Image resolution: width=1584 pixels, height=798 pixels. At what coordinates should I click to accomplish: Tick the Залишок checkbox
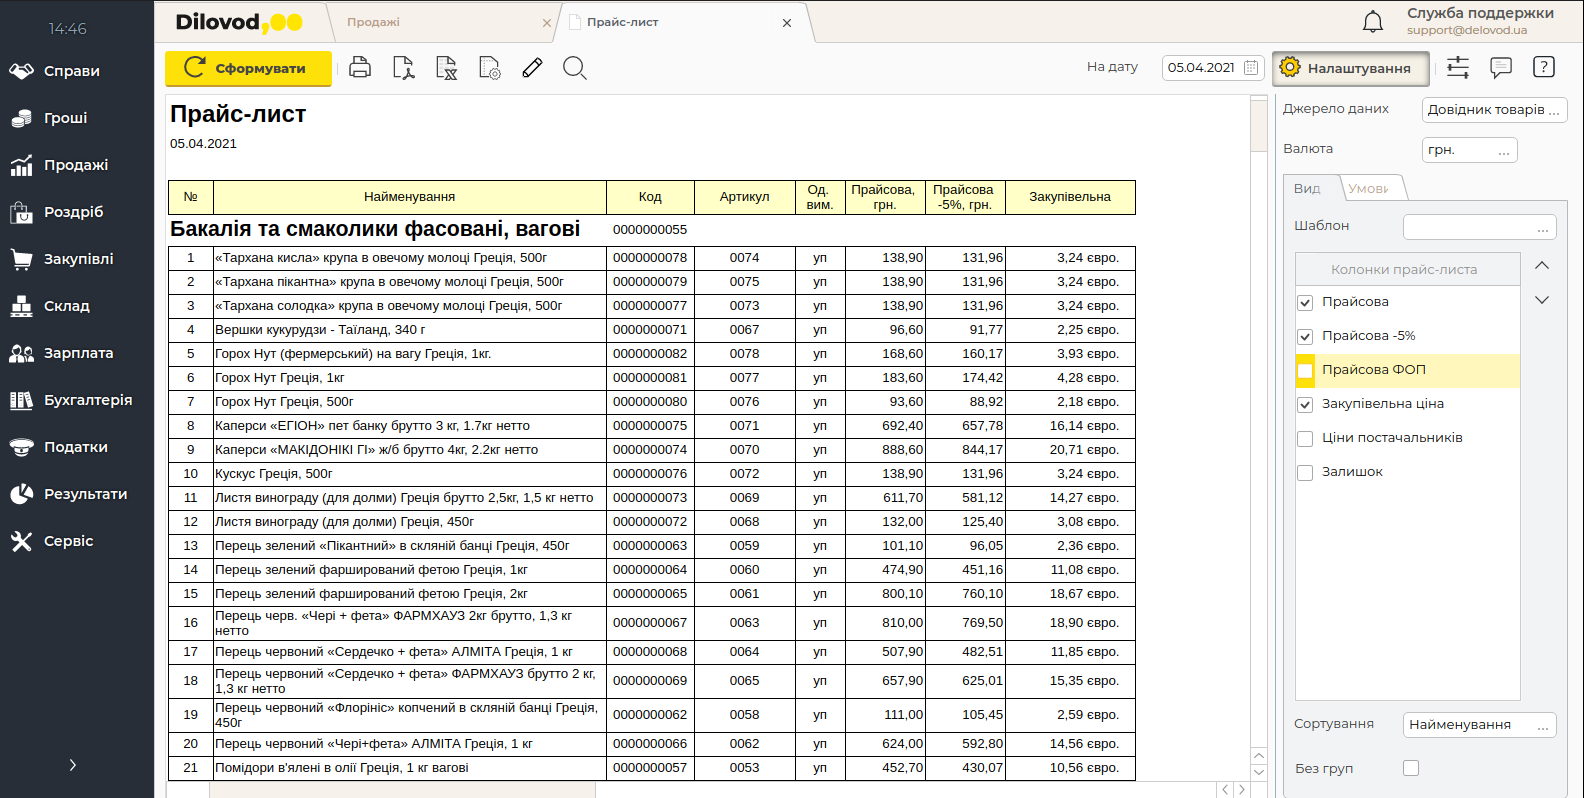[1305, 473]
